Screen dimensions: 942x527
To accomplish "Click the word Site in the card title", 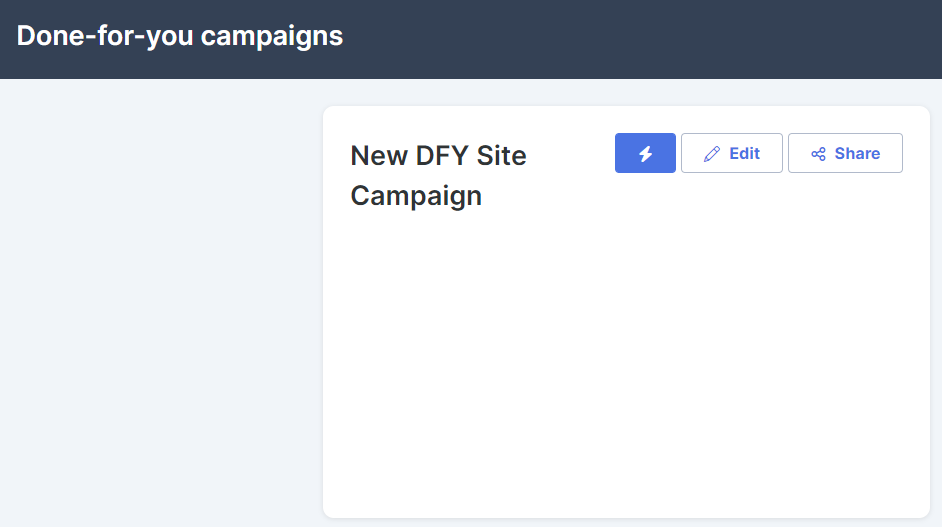I will (x=502, y=156).
